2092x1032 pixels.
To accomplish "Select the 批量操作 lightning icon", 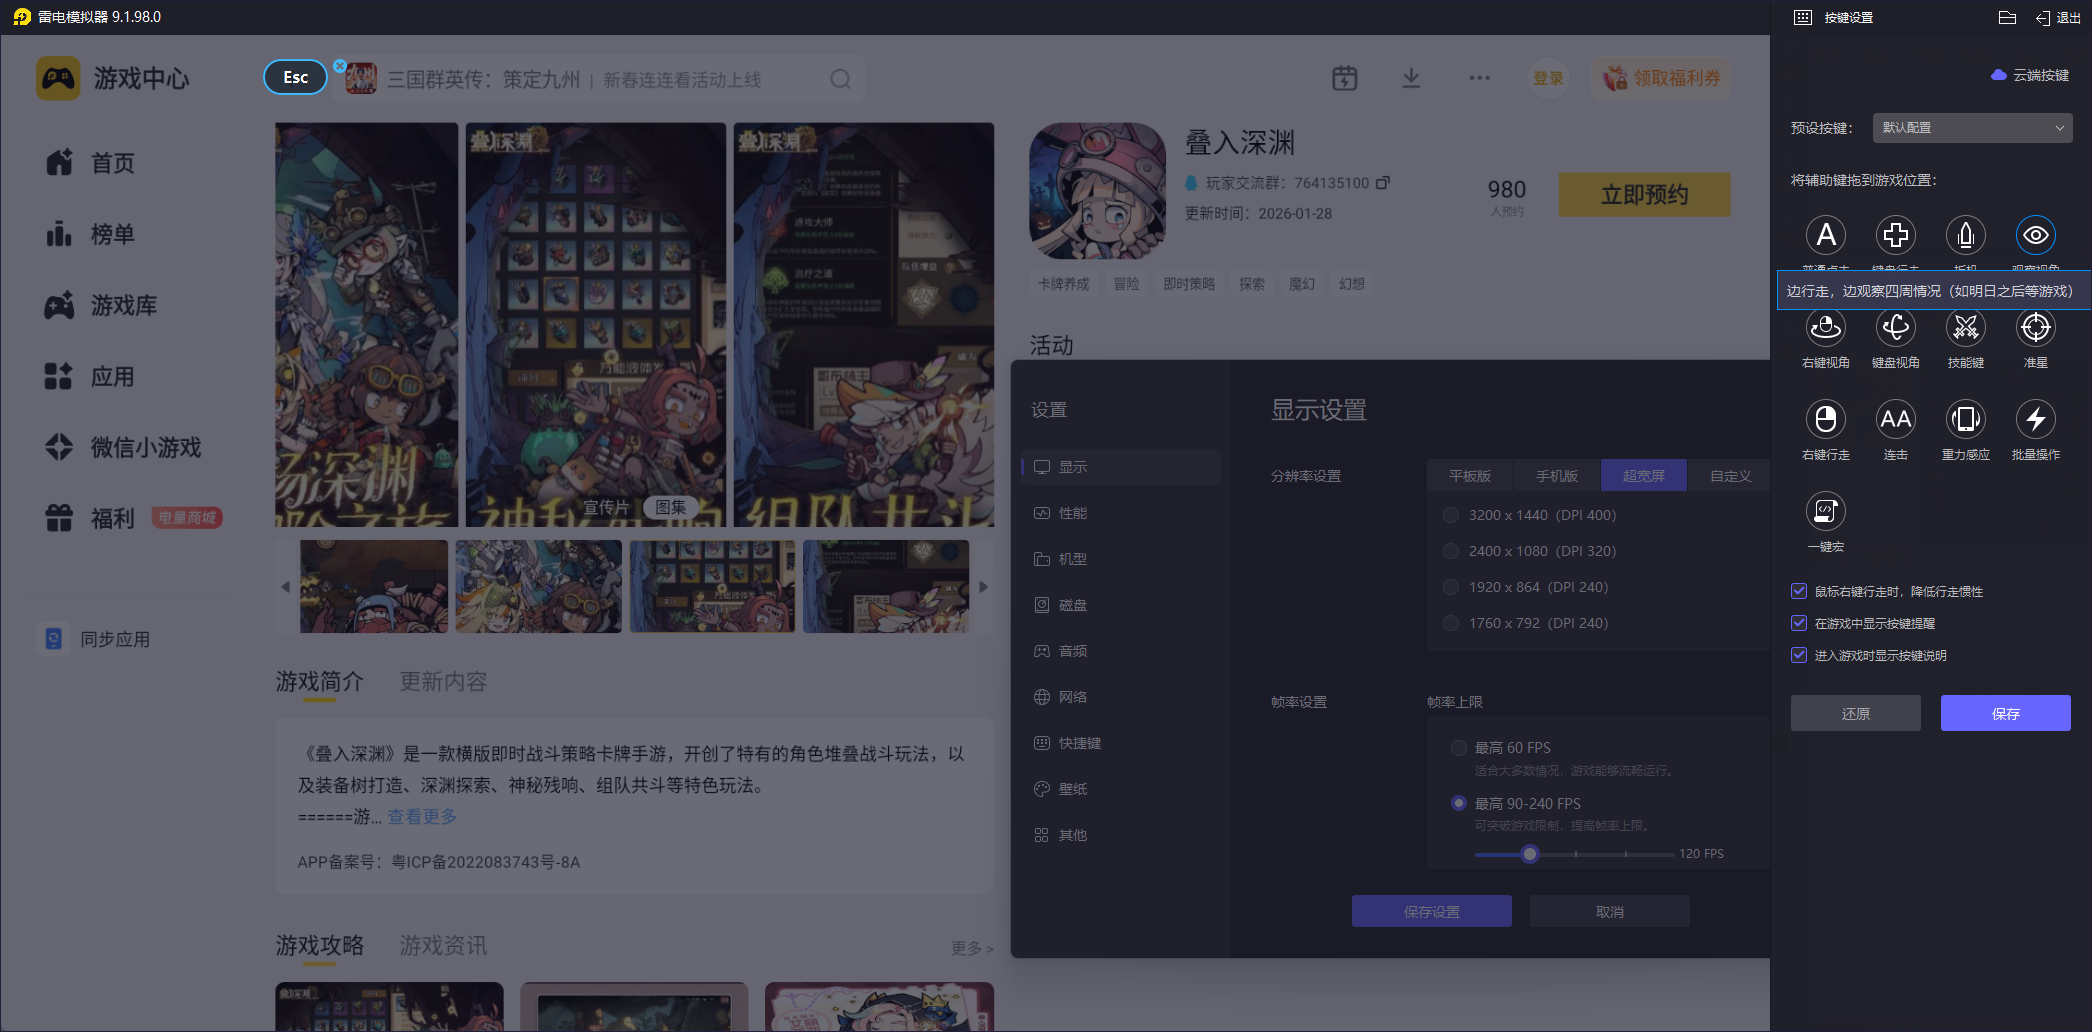I will pos(2036,419).
